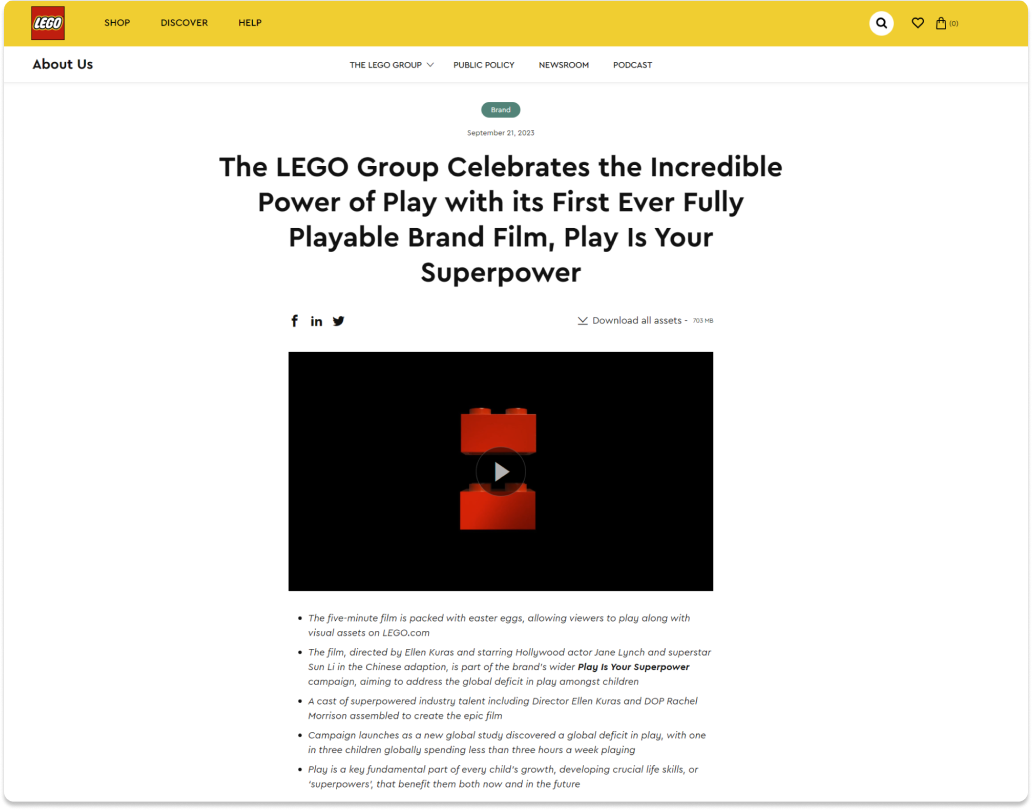Click the Brand category tag
1032x810 pixels.
point(501,110)
